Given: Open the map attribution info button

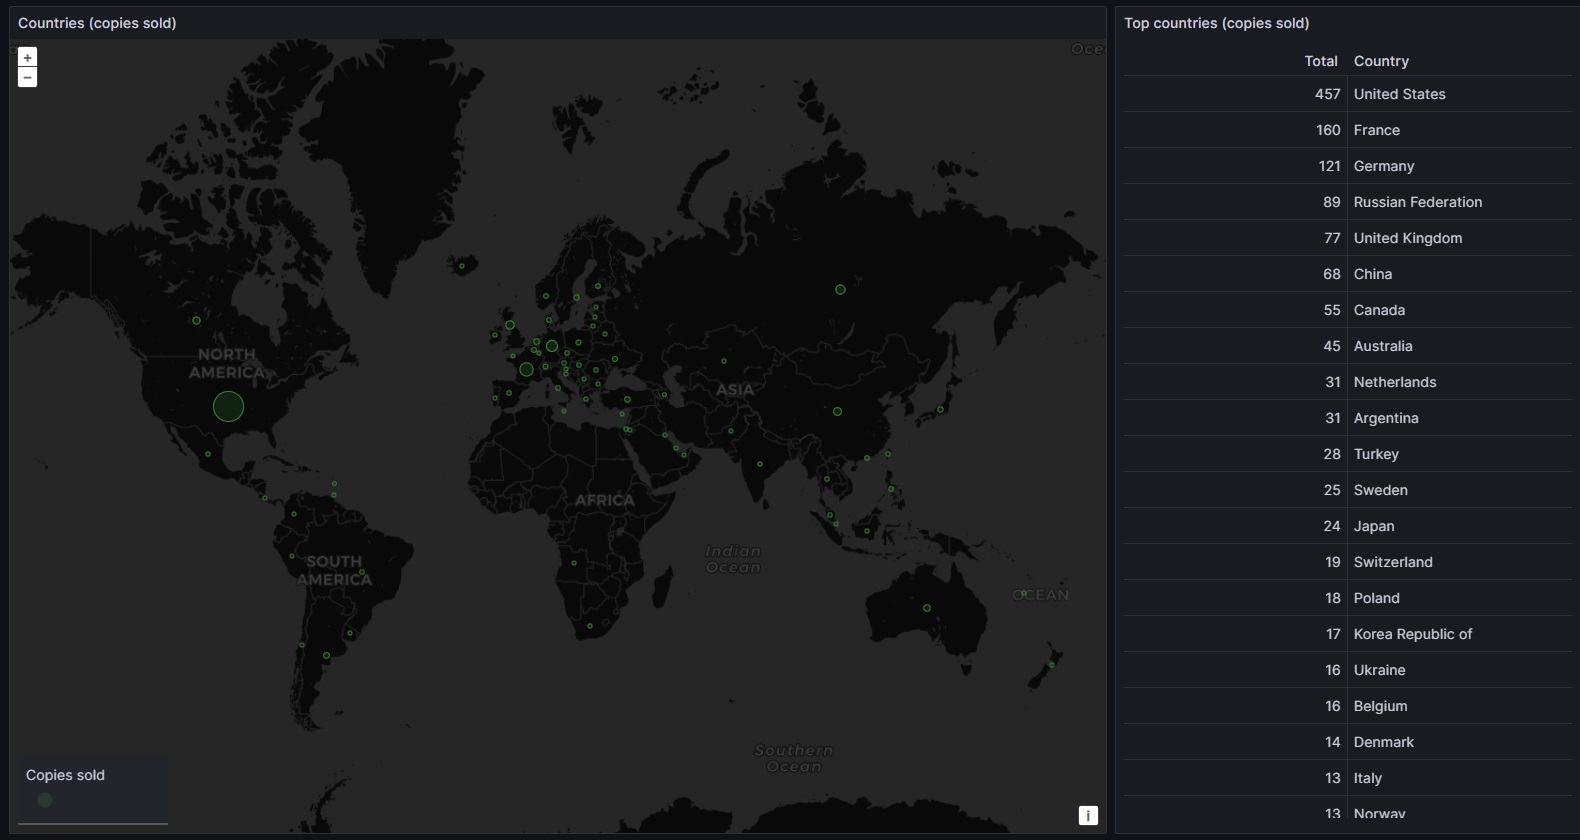Looking at the screenshot, I should coord(1088,816).
